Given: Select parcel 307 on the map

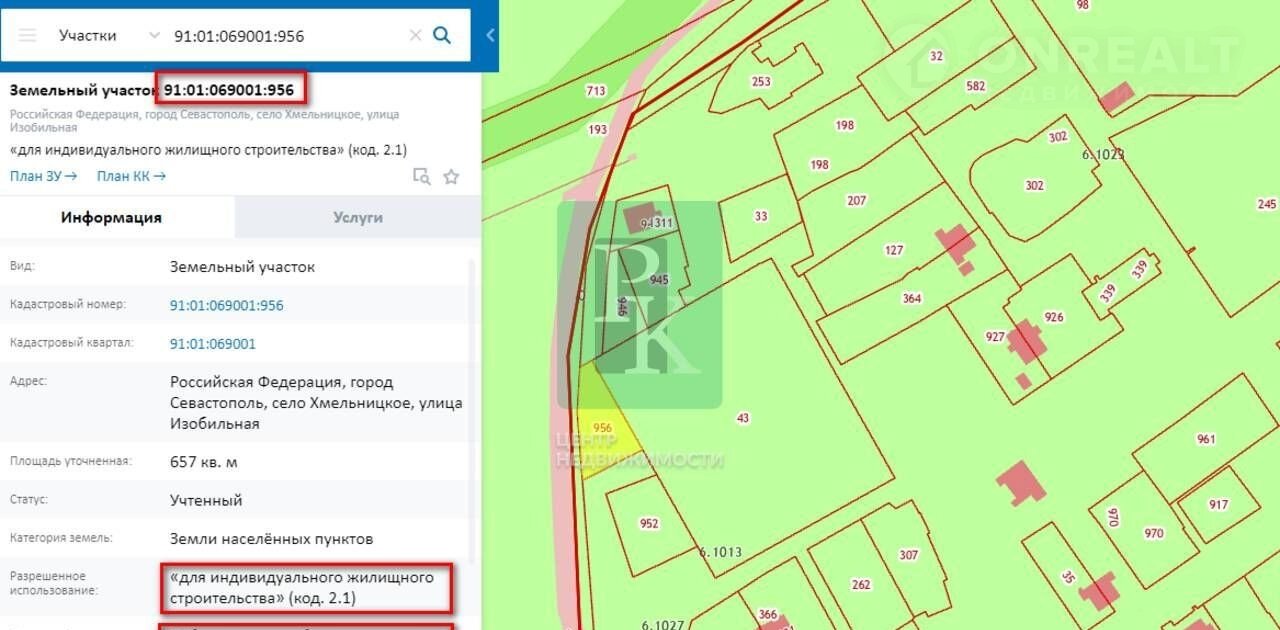Looking at the screenshot, I should click(x=908, y=555).
